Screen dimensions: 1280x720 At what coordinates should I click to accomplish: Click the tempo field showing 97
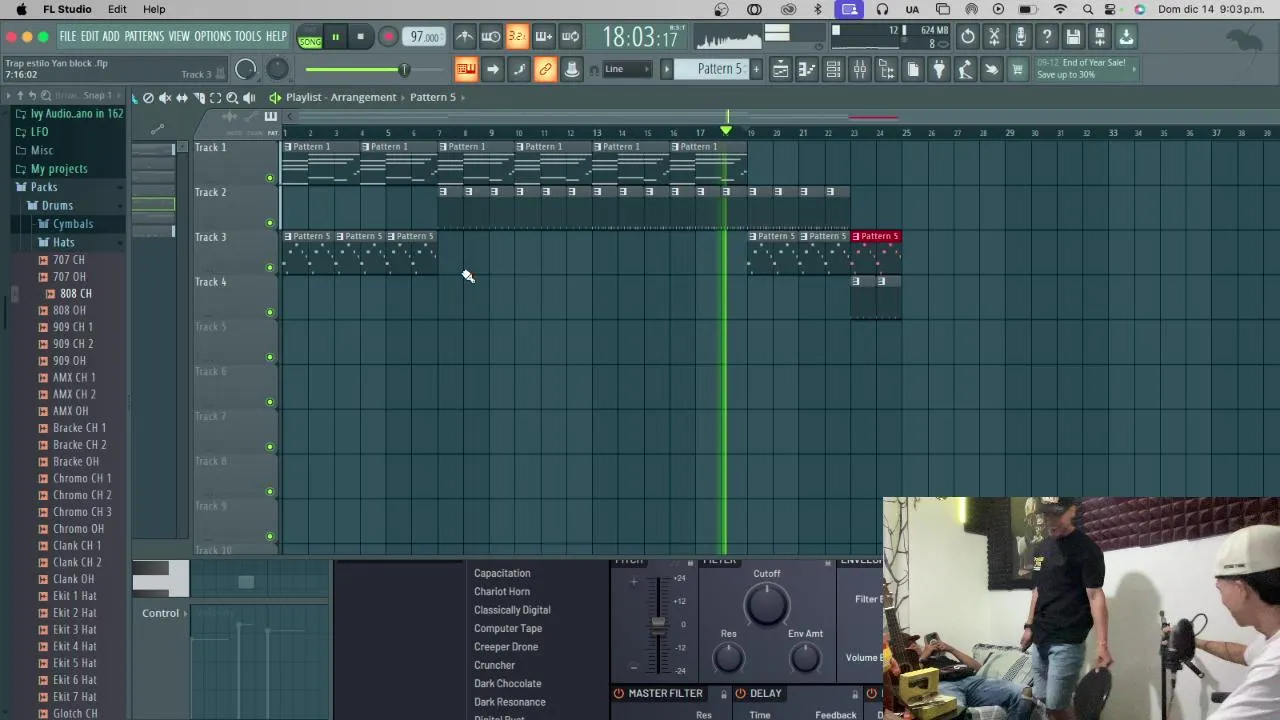424,37
